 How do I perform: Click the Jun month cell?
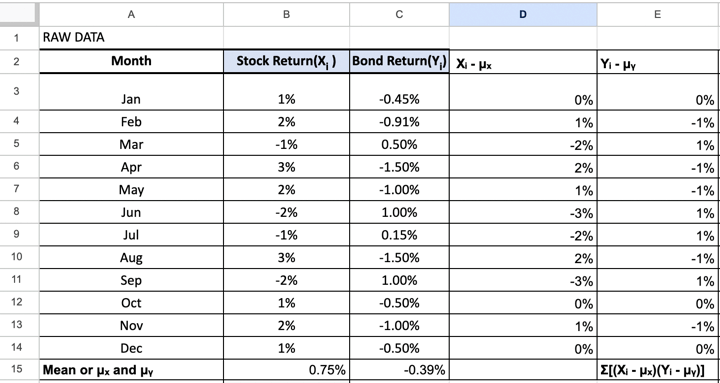(131, 212)
